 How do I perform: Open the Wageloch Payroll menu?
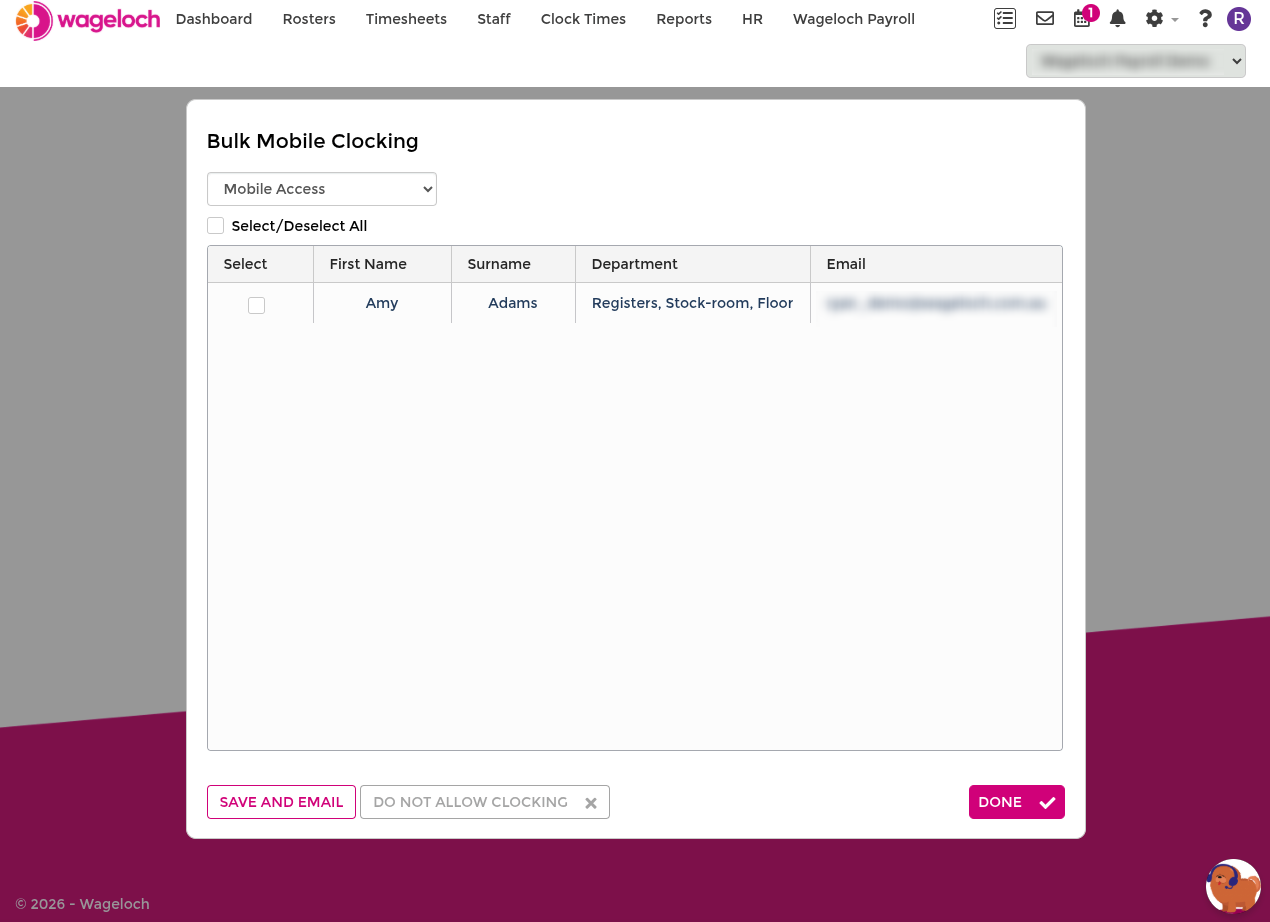pyautogui.click(x=854, y=19)
